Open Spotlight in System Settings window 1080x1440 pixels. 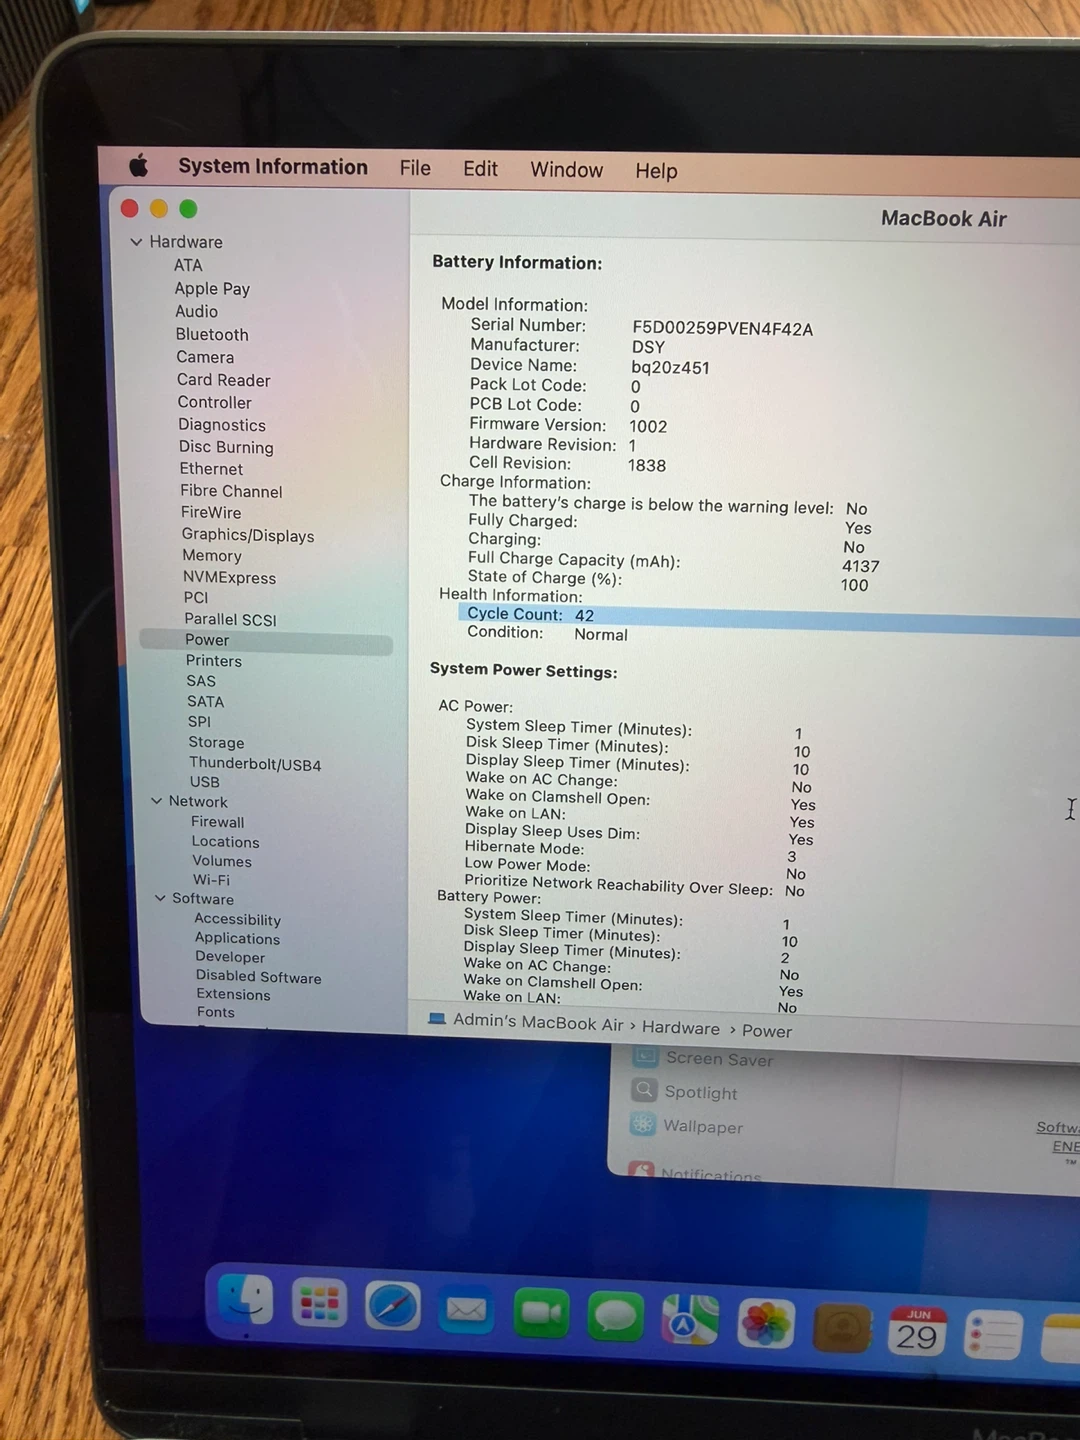pyautogui.click(x=701, y=1093)
